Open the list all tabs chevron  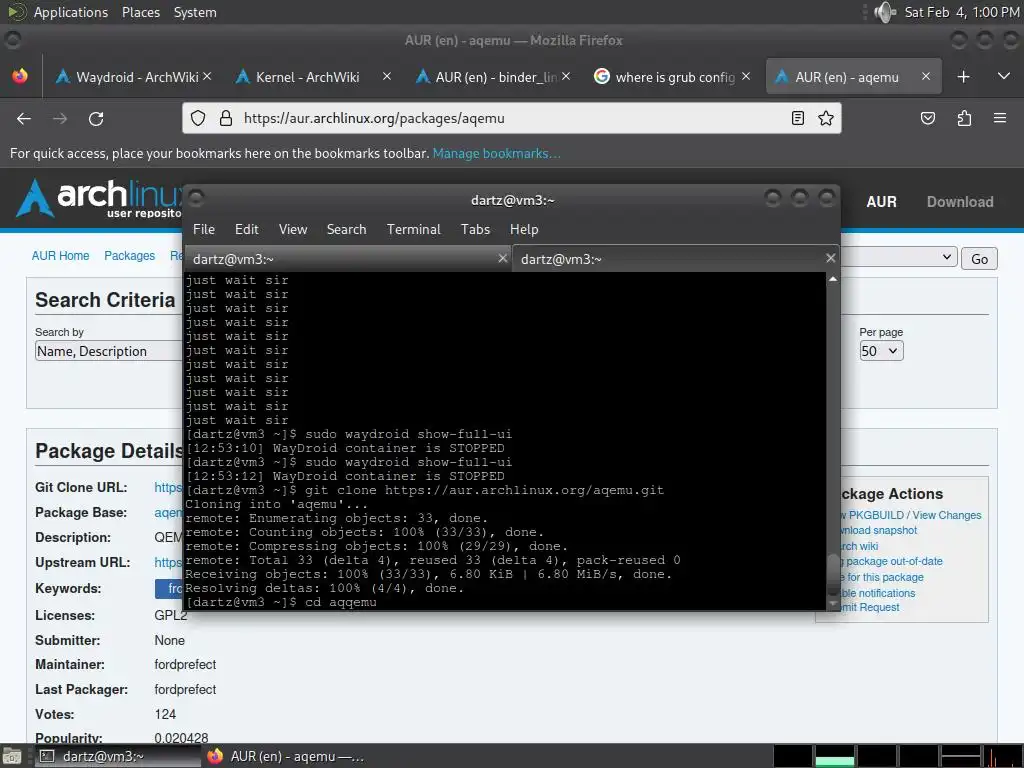coord(1004,76)
